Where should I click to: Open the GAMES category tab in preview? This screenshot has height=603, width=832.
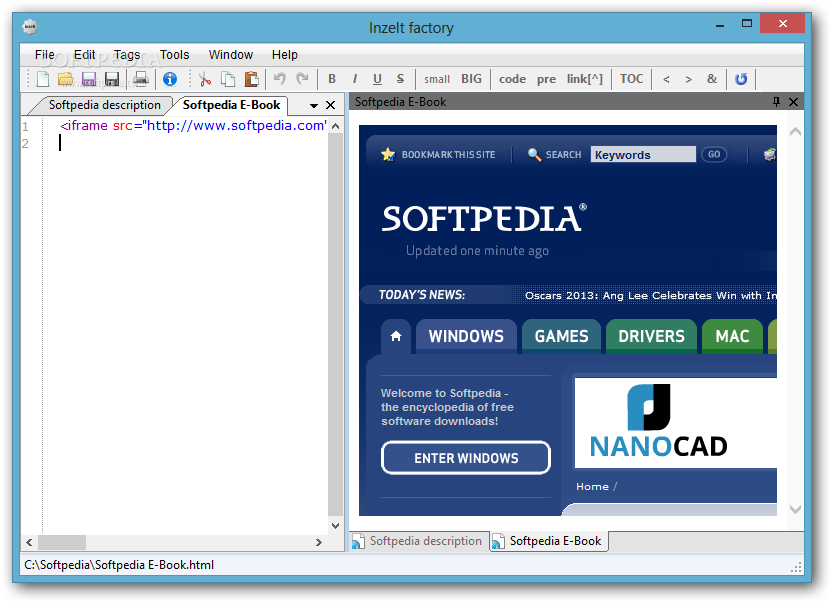[561, 336]
